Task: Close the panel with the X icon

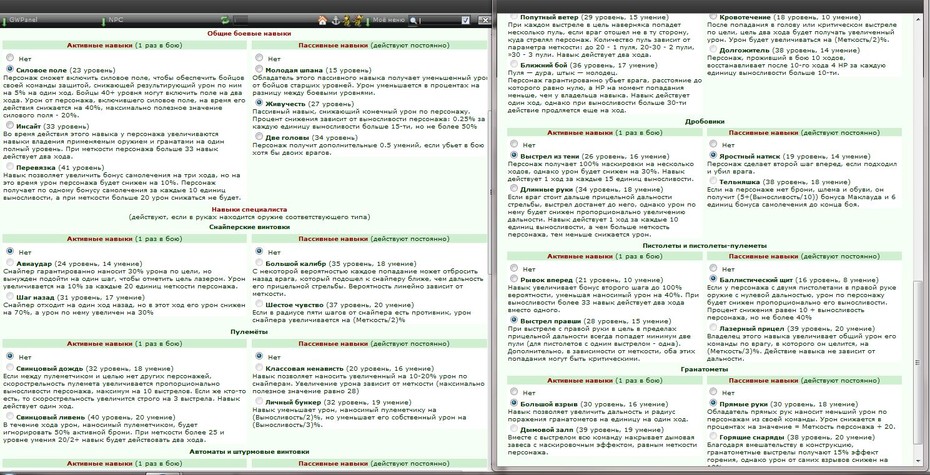Action: click(x=483, y=21)
